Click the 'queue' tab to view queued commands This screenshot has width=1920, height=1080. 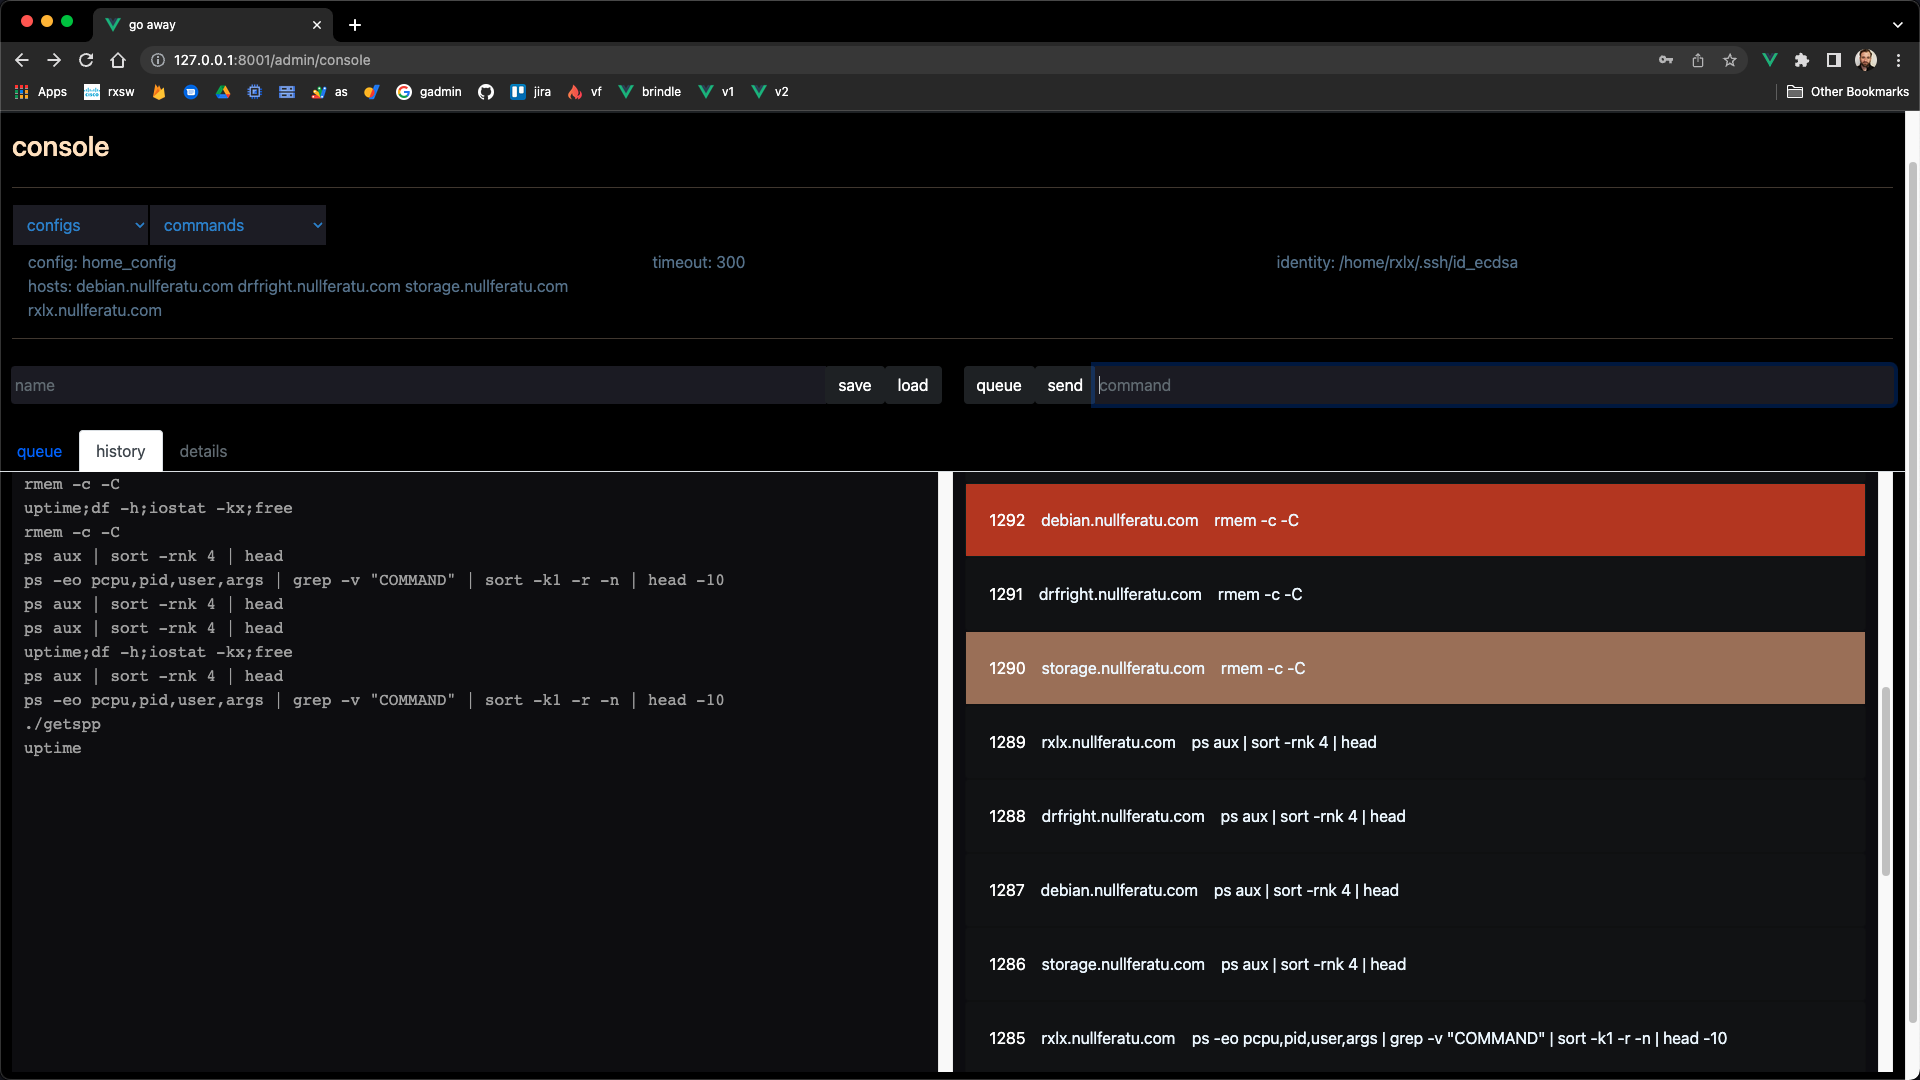point(40,451)
